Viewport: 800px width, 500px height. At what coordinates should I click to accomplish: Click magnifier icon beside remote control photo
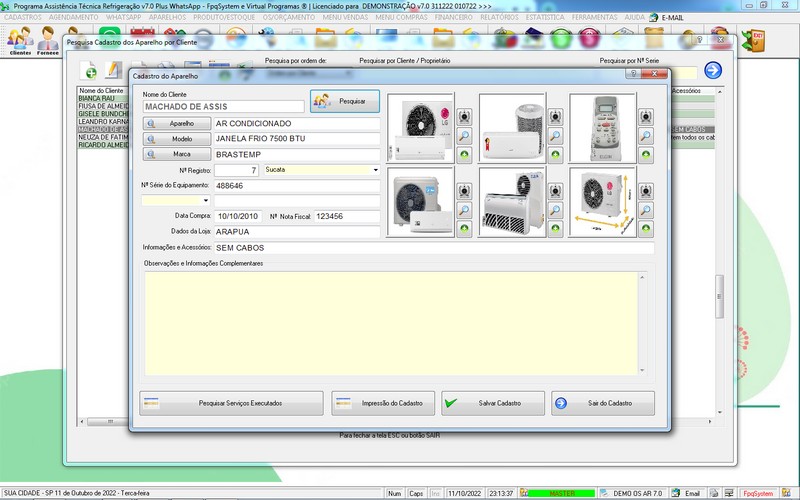click(647, 136)
